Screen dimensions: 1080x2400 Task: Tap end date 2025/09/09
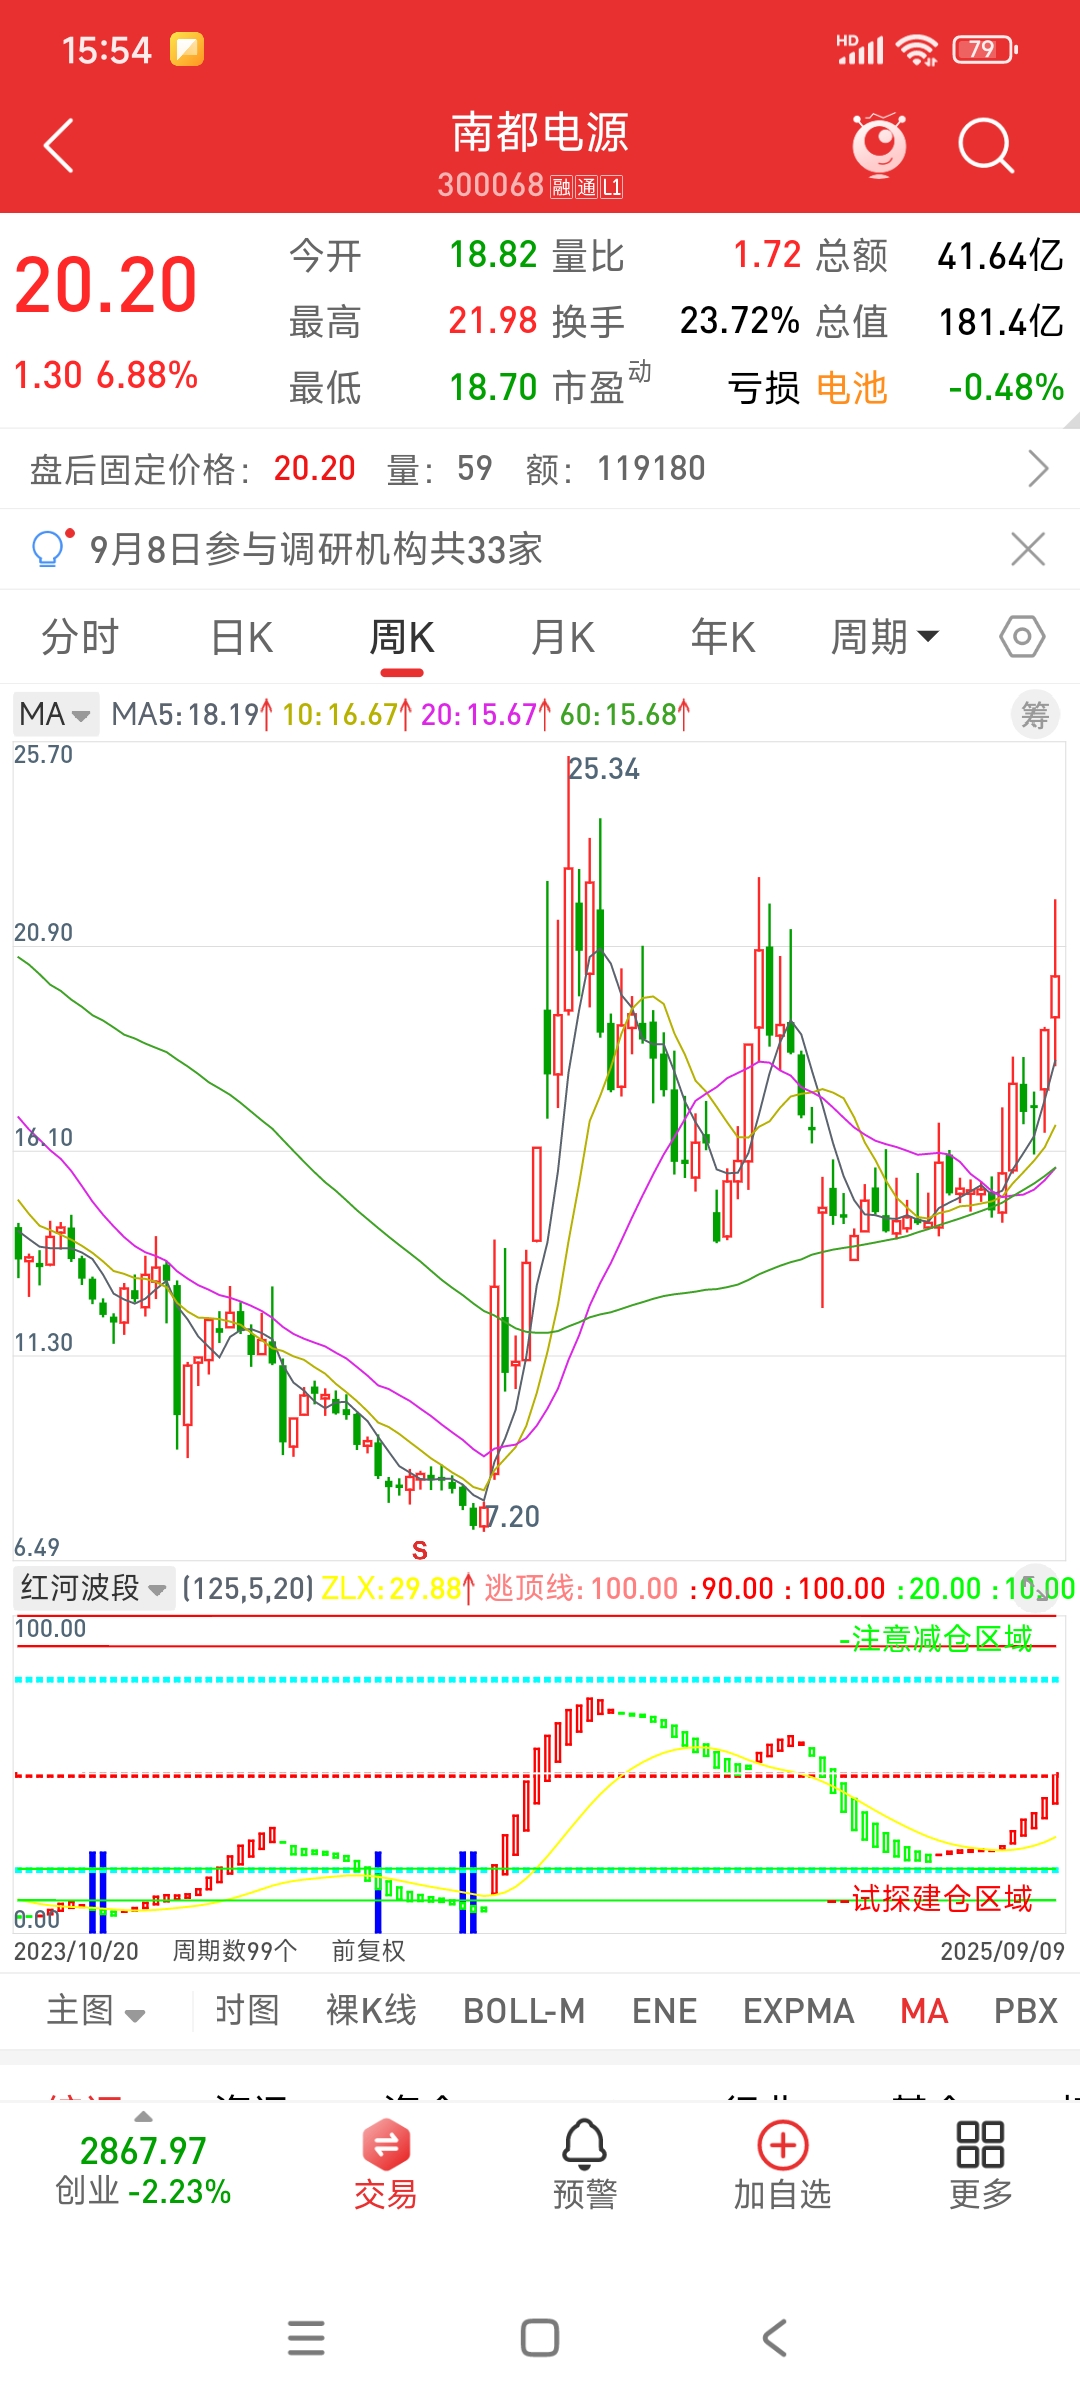(1002, 1951)
